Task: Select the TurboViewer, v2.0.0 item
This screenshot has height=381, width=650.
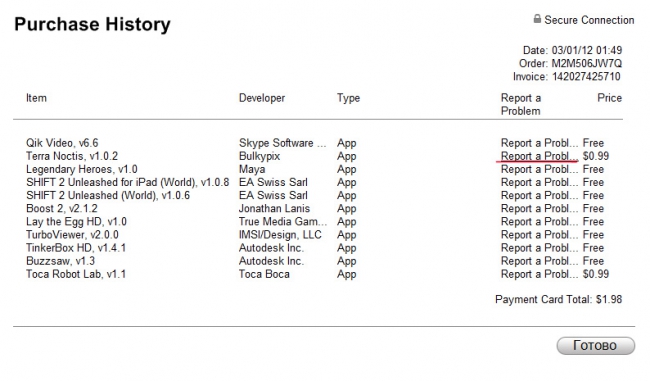Action: click(x=72, y=235)
